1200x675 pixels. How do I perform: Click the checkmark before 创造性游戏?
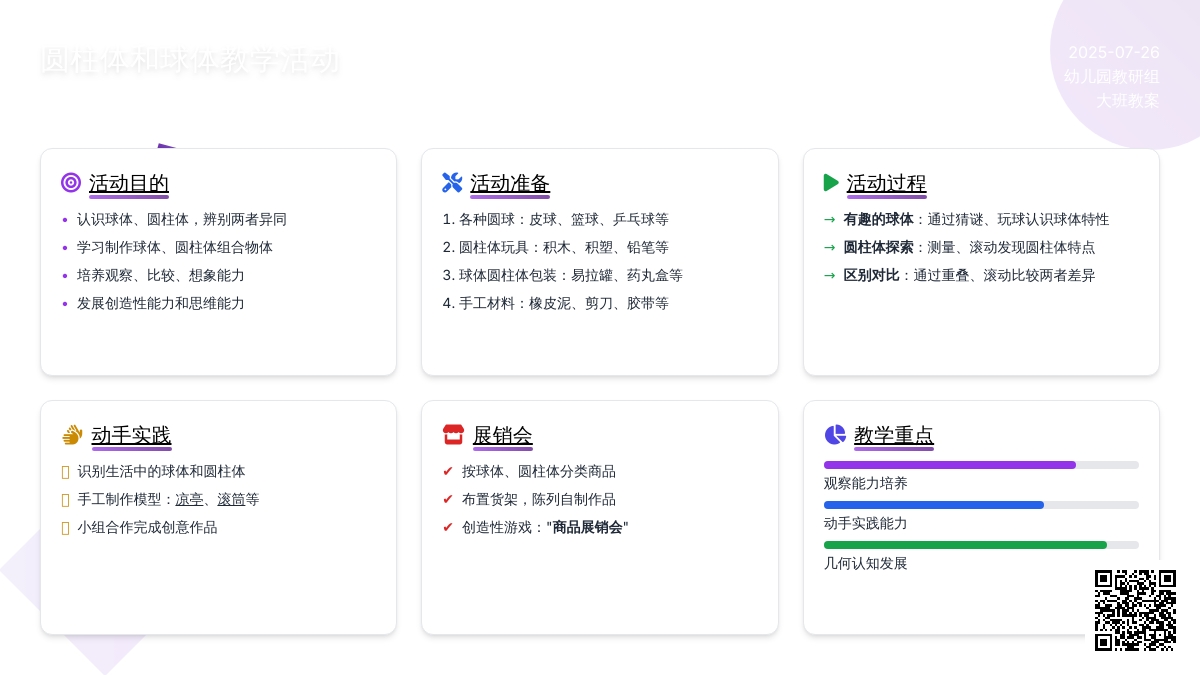(x=448, y=527)
